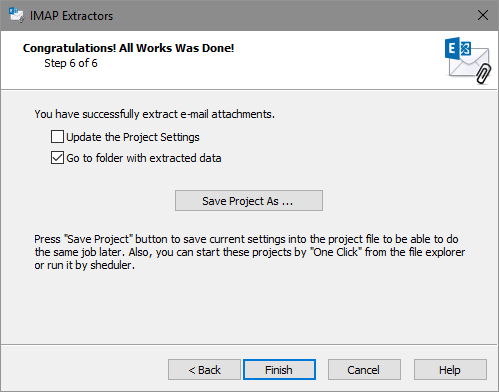This screenshot has width=499, height=392.
Task: Click the IMAP Extractors title bar app icon
Action: [x=16, y=15]
